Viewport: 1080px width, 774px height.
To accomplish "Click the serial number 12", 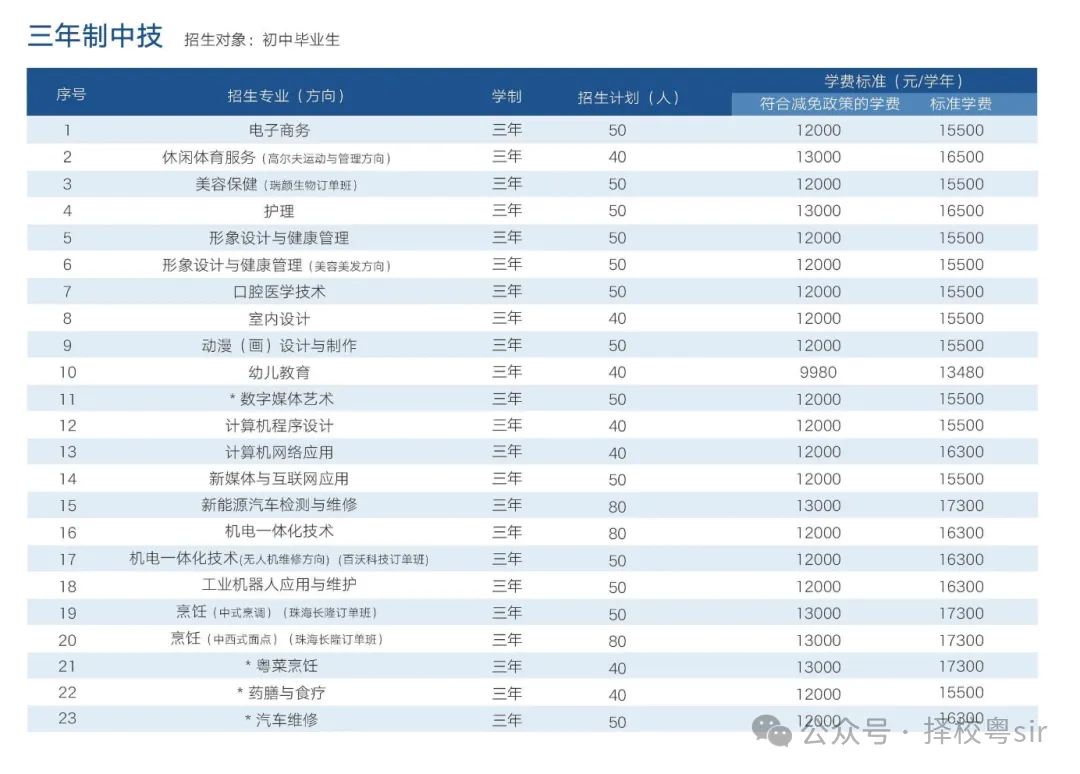I will 68,426.
